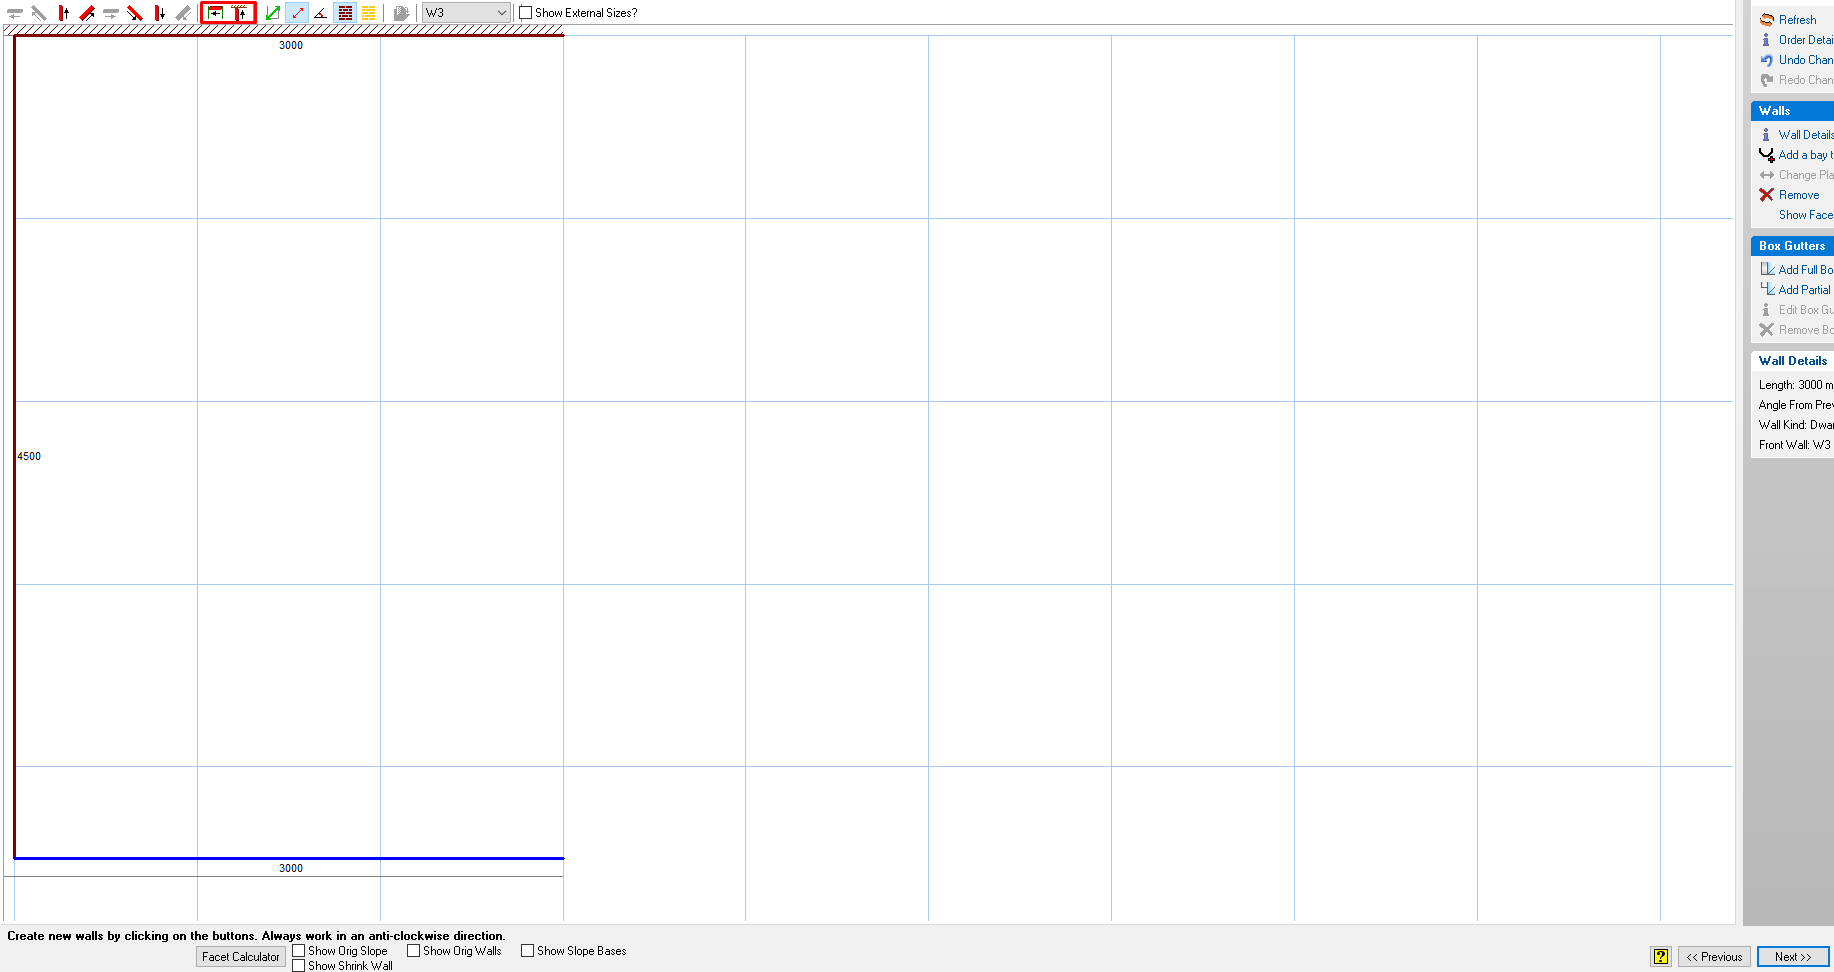Click the close-wall-to-left icon with green arrow
Screen dimensions: 1834x972
pyautogui.click(x=216, y=13)
